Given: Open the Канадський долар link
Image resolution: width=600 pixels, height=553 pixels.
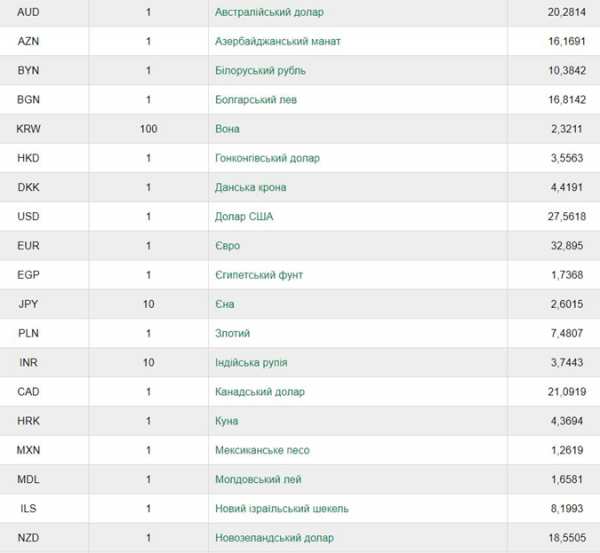Looking at the screenshot, I should 260,392.
